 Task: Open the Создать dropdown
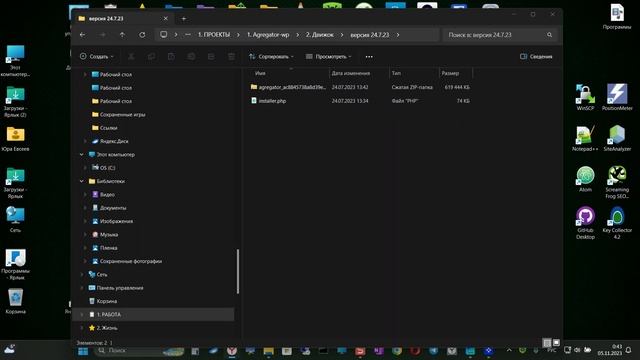97,57
